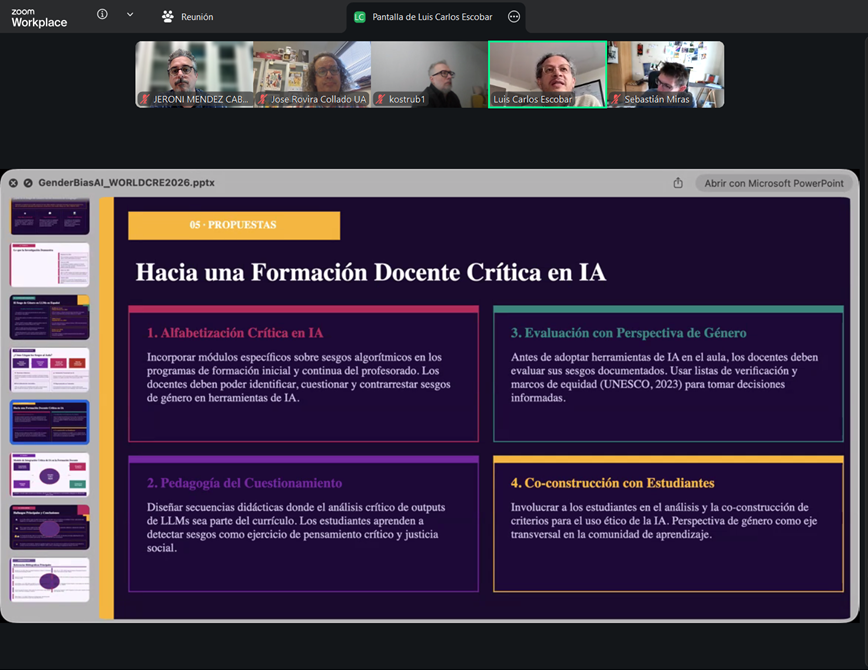Click paragraph starting Incorporar módulos específicos
Viewport: 868px width, 670px height.
click(x=298, y=377)
